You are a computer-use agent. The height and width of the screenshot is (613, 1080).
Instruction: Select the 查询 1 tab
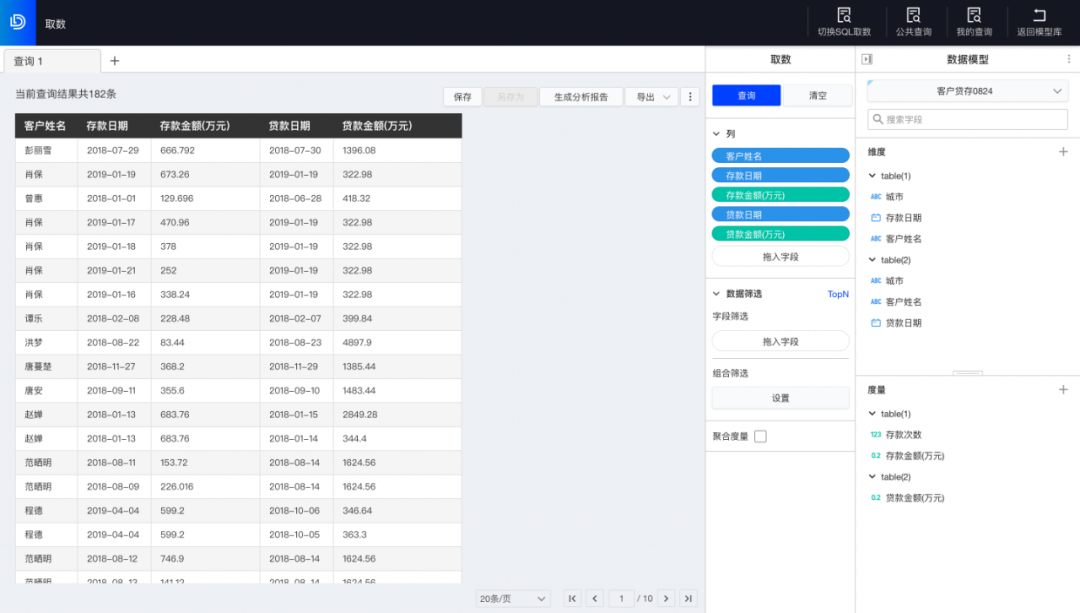(x=50, y=61)
